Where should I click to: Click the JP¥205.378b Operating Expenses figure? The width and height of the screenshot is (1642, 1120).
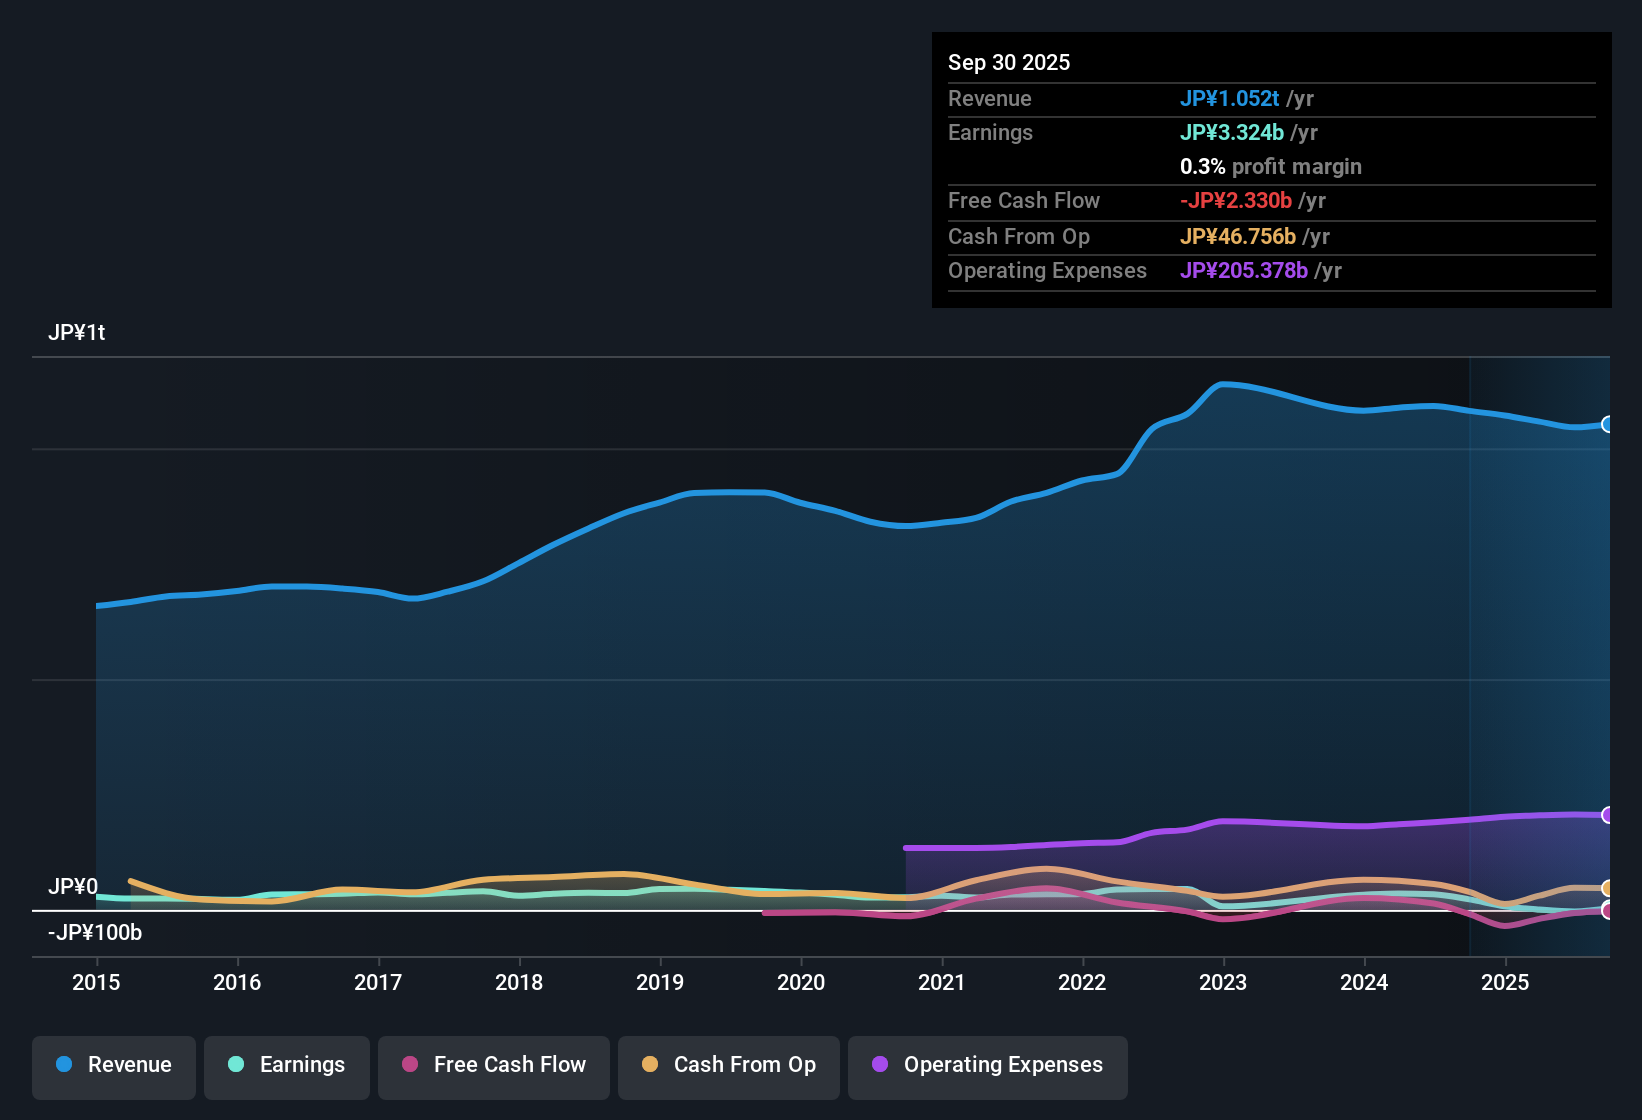point(1244,270)
